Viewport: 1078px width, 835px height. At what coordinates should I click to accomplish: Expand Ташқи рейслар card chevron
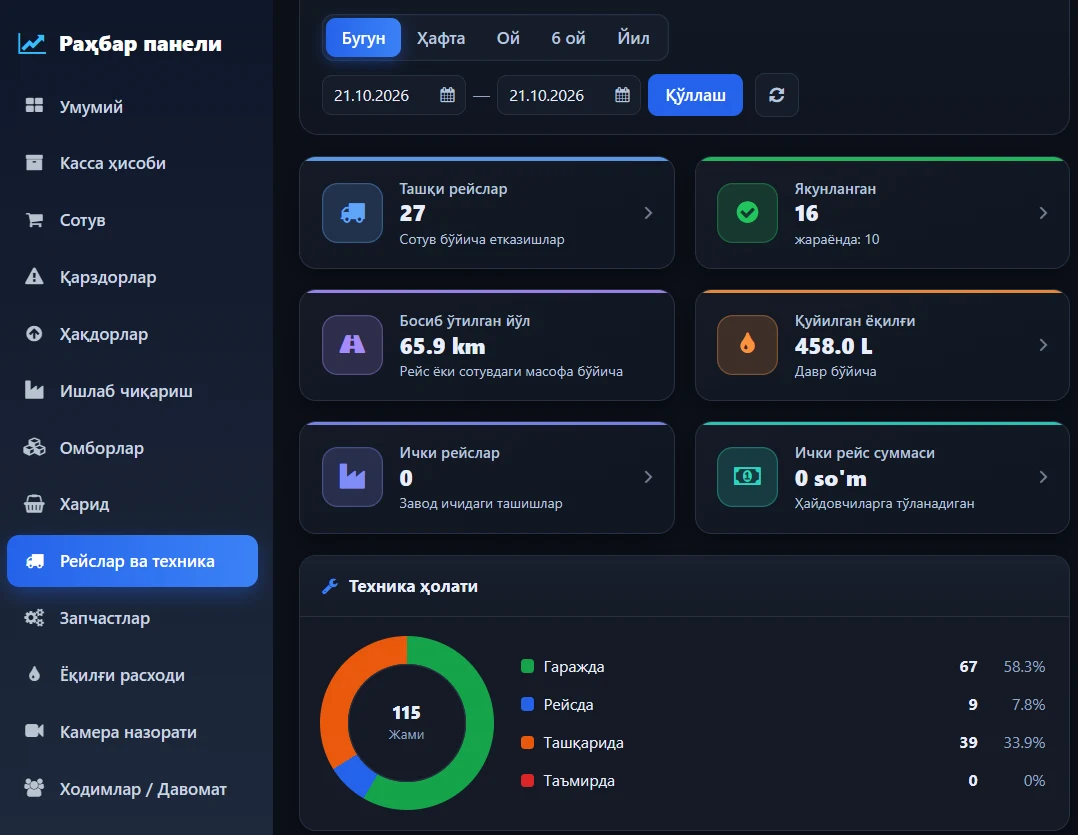point(648,213)
